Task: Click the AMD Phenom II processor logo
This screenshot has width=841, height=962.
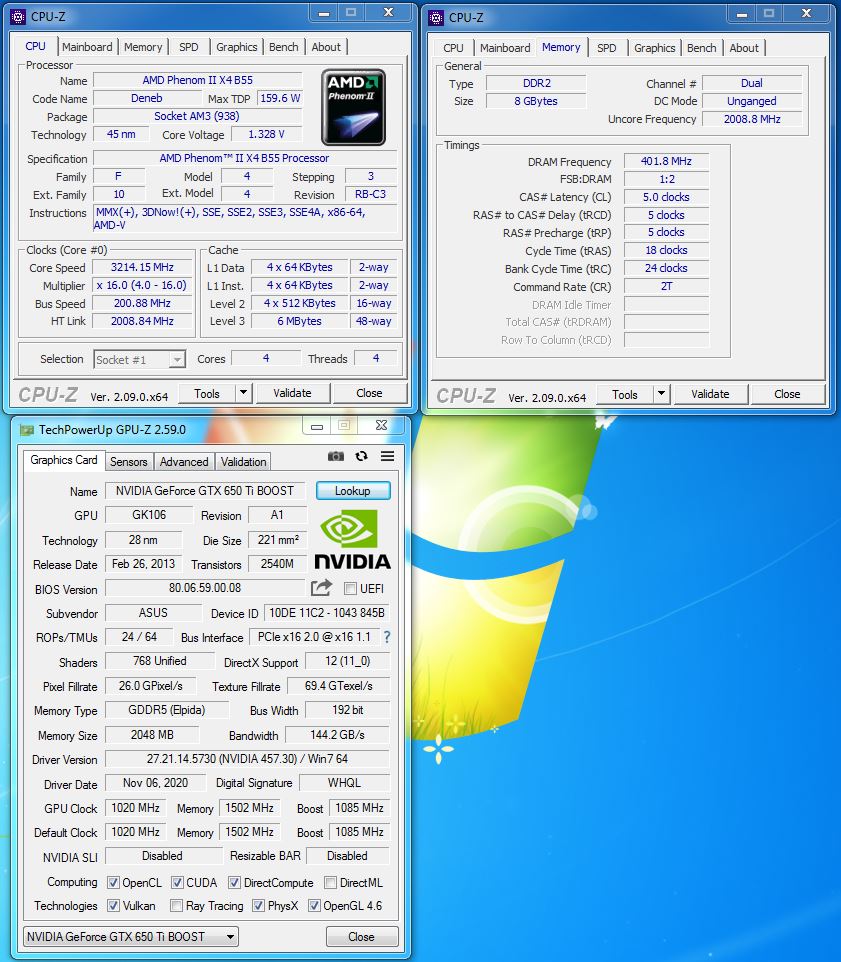Action: click(x=353, y=107)
